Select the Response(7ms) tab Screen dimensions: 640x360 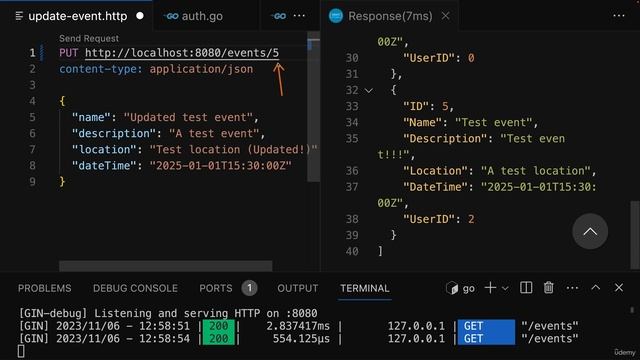click(389, 16)
